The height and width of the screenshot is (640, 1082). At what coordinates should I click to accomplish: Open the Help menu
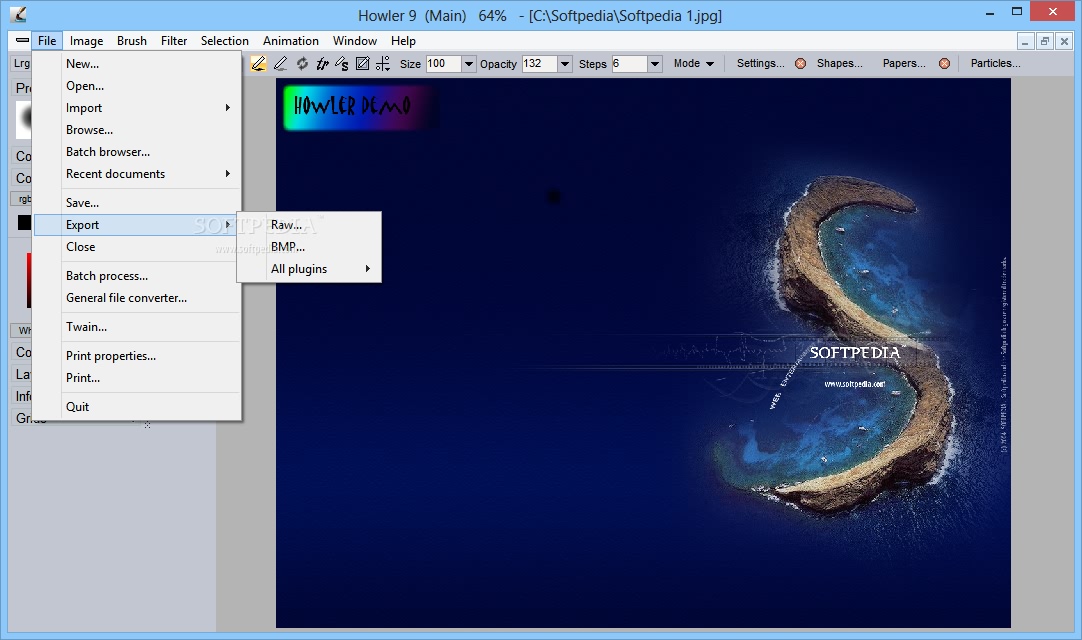(x=403, y=41)
